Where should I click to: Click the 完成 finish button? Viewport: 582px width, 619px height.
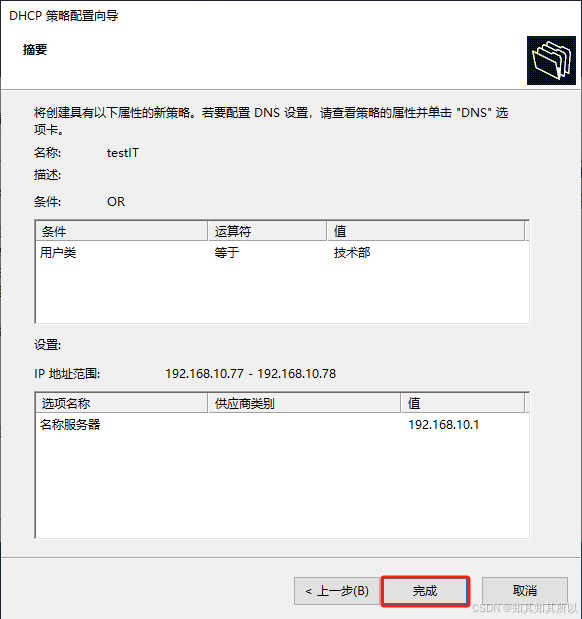tap(425, 591)
